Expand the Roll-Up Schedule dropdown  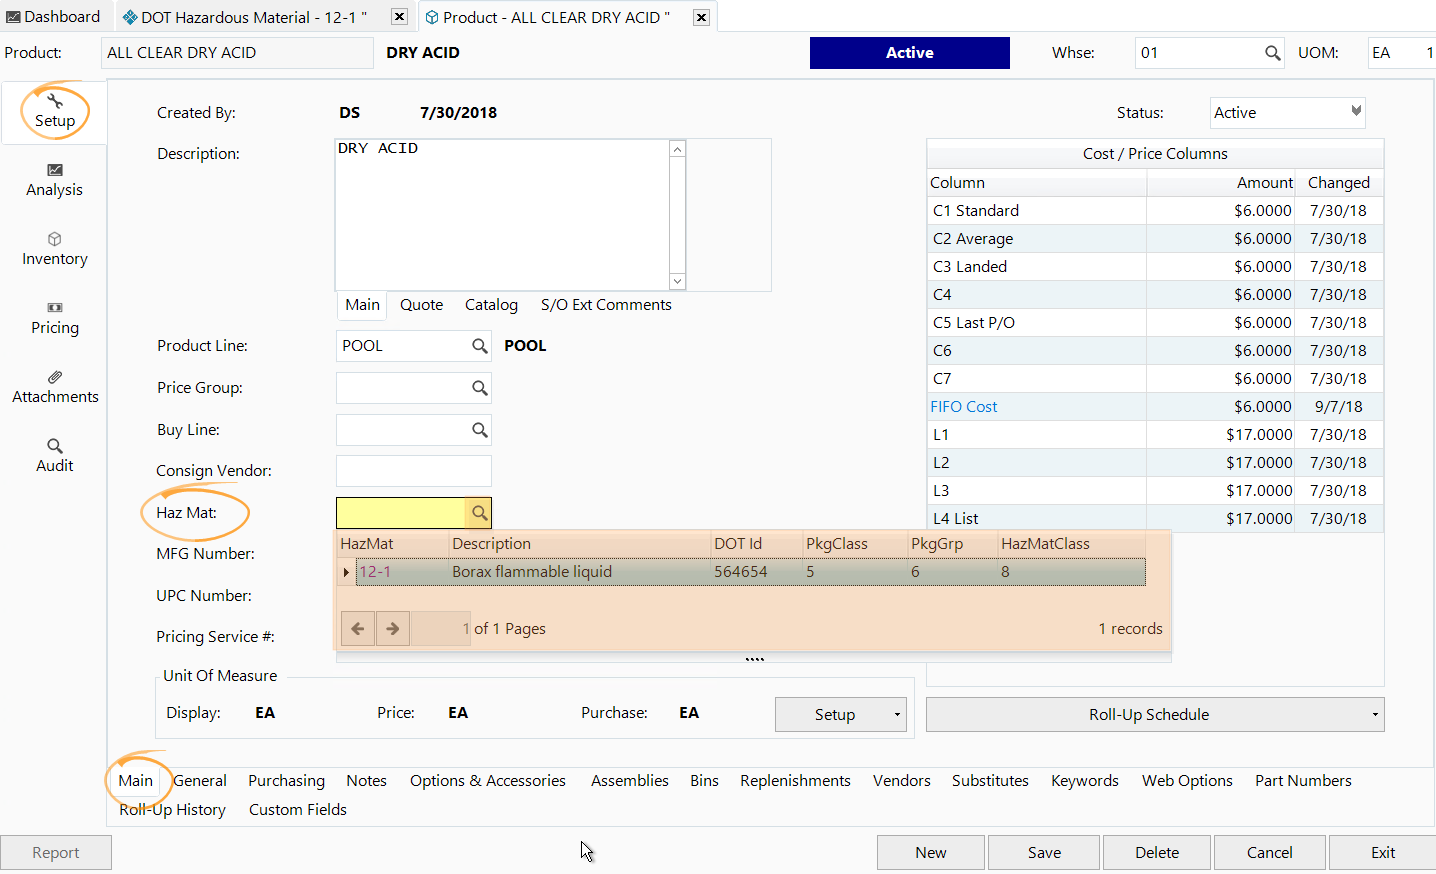[1374, 715]
